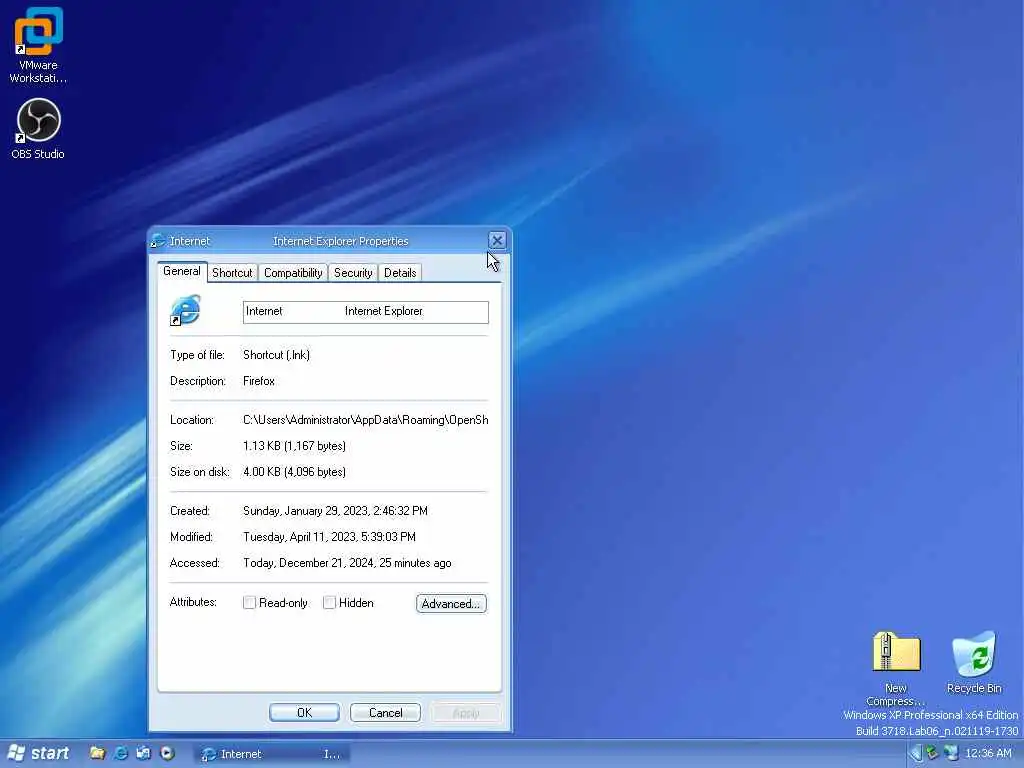Open the Recycle Bin desktop icon
1024x768 pixels.
(x=974, y=662)
